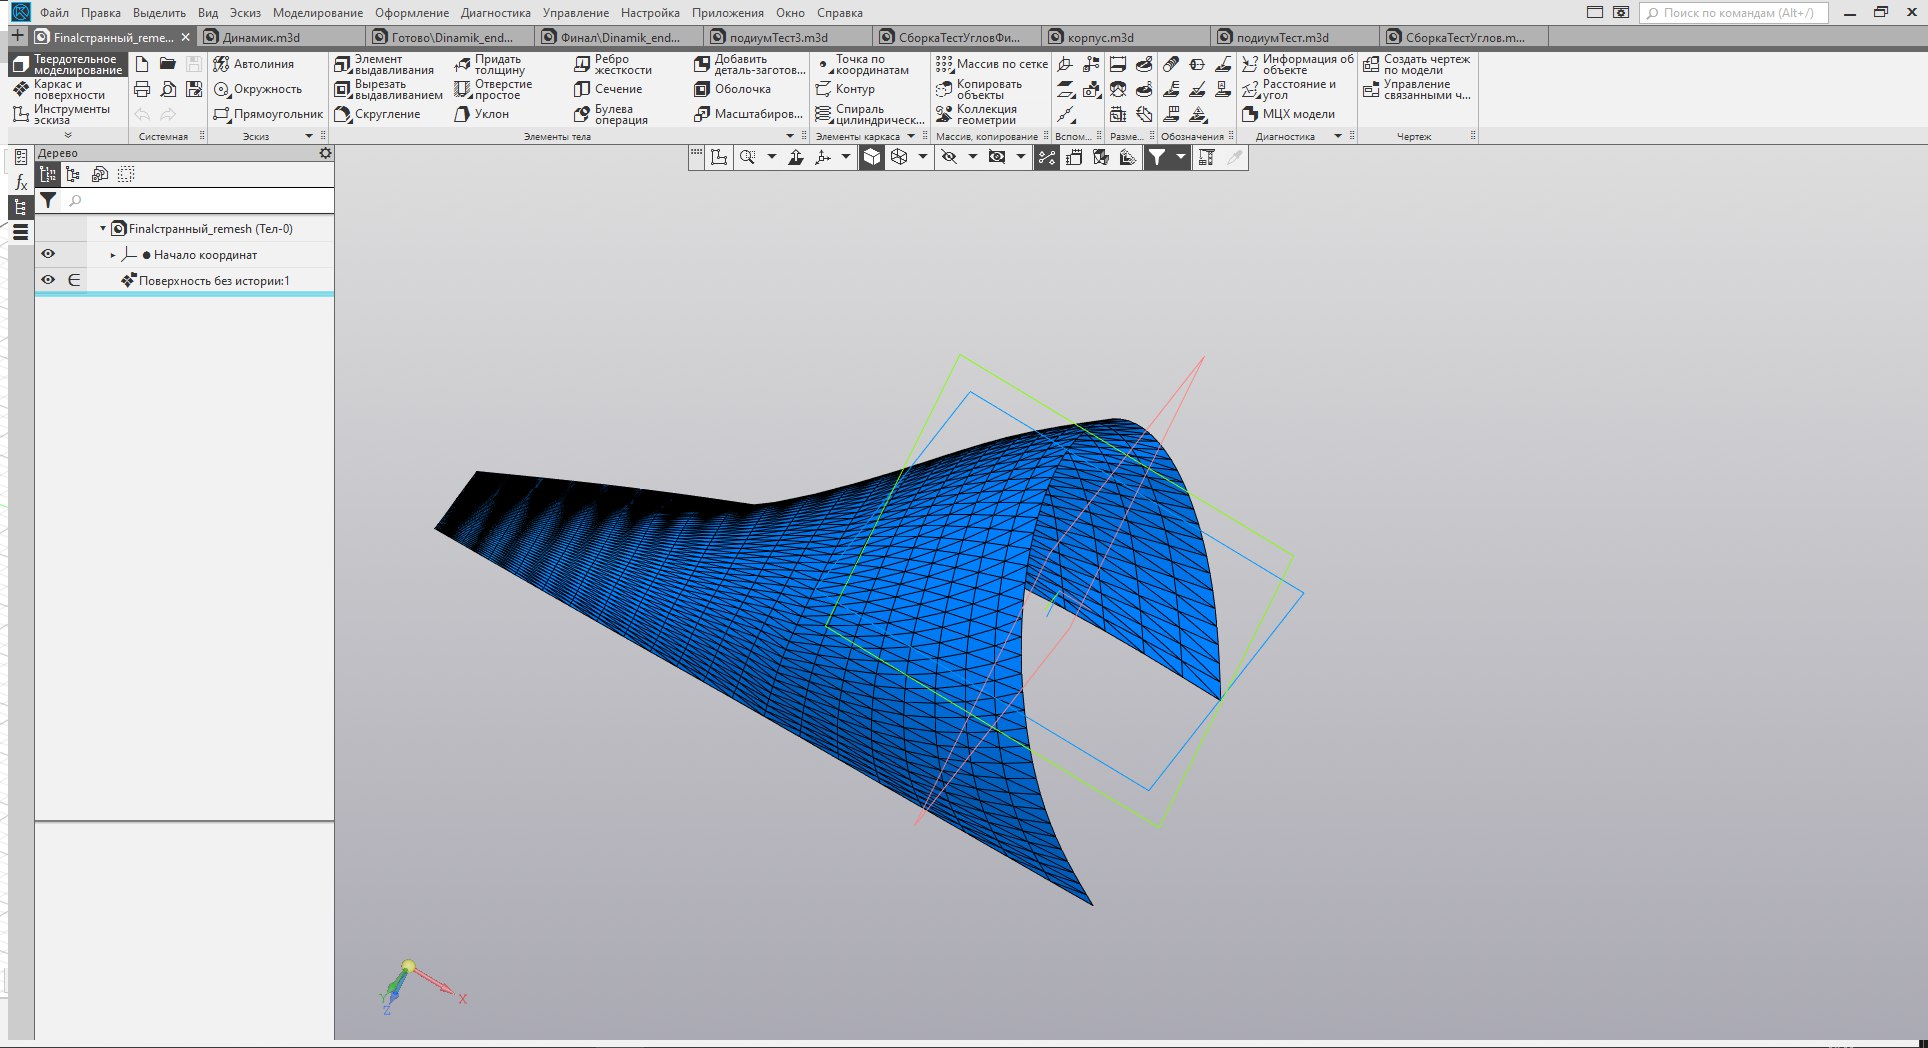
Task: Open the zoom options dropdown arrow
Action: [771, 157]
